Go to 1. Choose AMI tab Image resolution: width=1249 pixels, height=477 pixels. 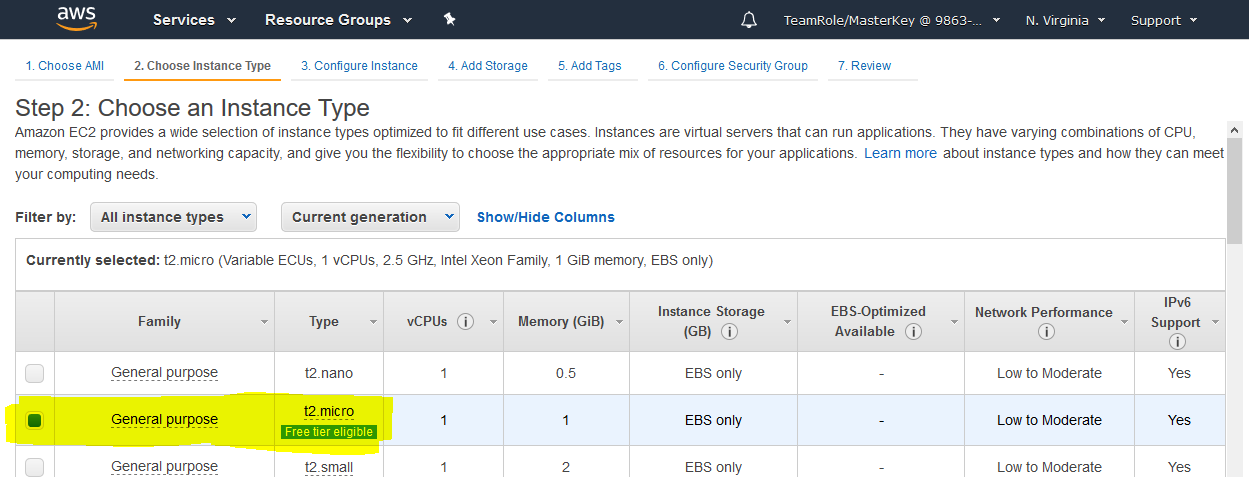point(65,66)
